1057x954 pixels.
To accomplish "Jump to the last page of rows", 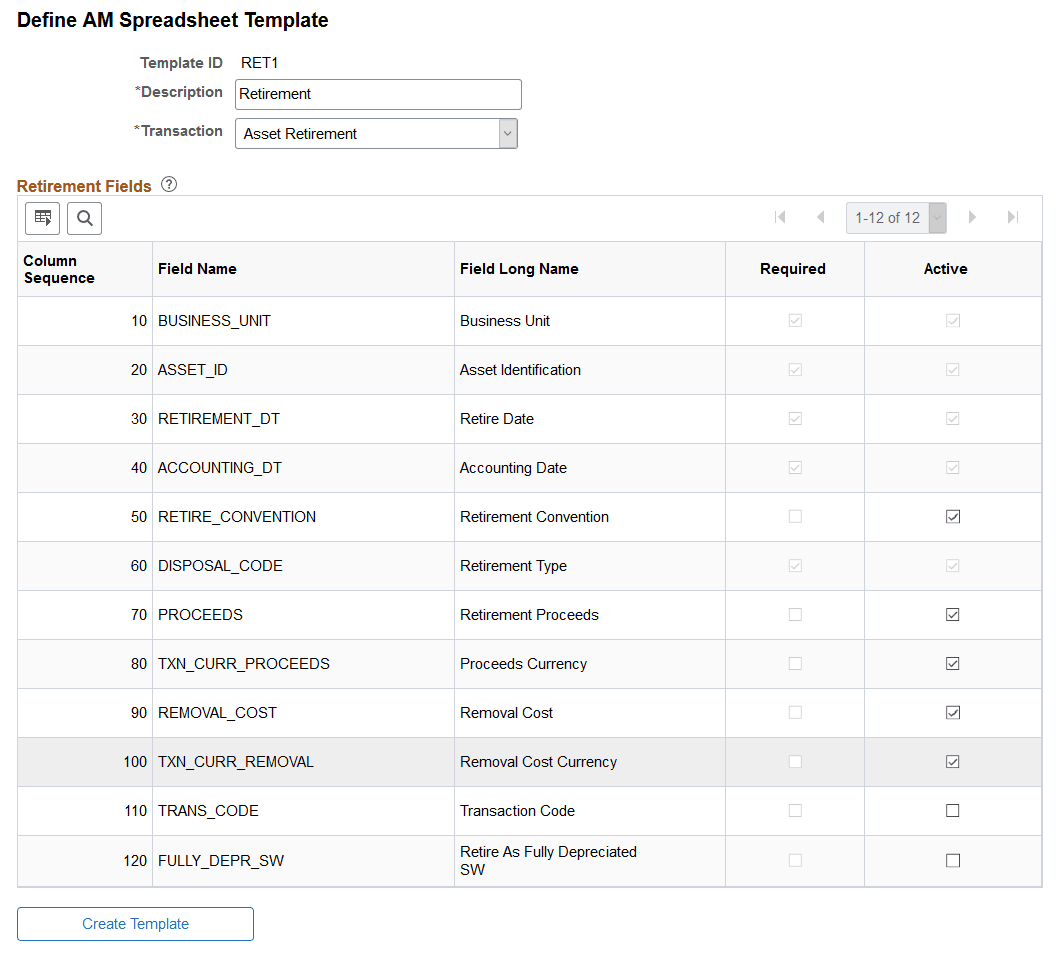I will pos(1012,217).
